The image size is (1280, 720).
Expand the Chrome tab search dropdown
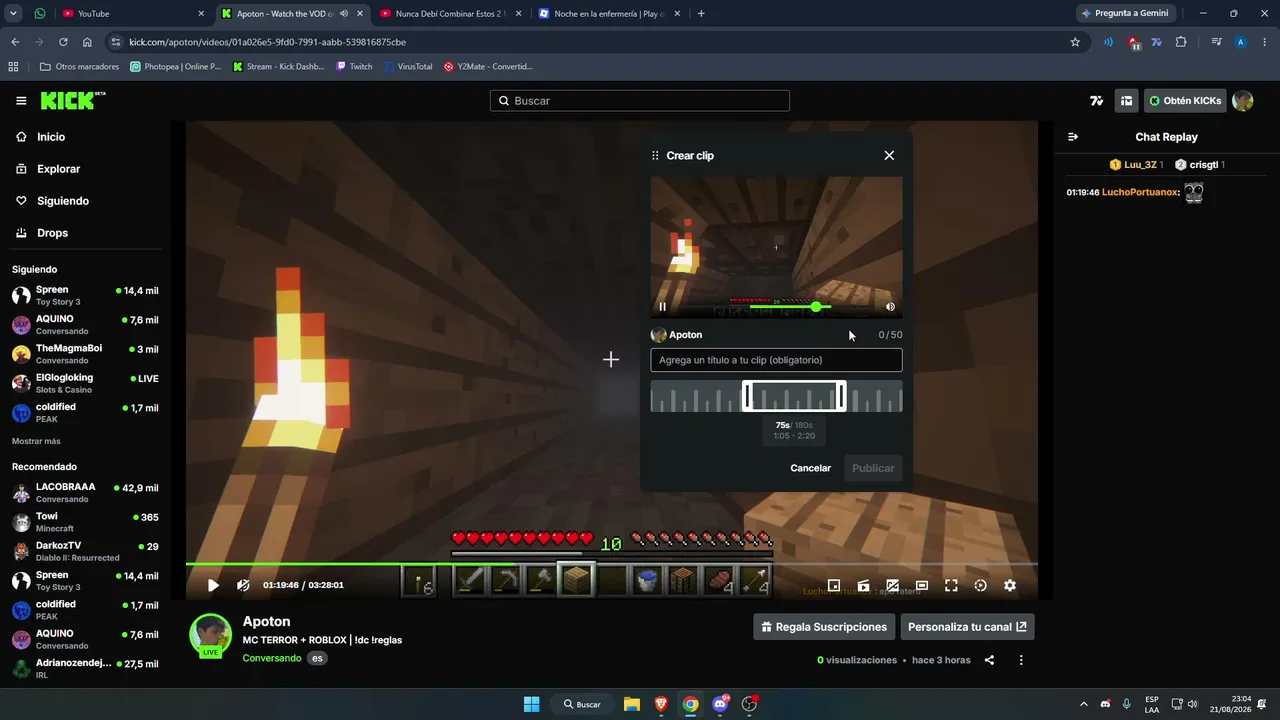(14, 14)
